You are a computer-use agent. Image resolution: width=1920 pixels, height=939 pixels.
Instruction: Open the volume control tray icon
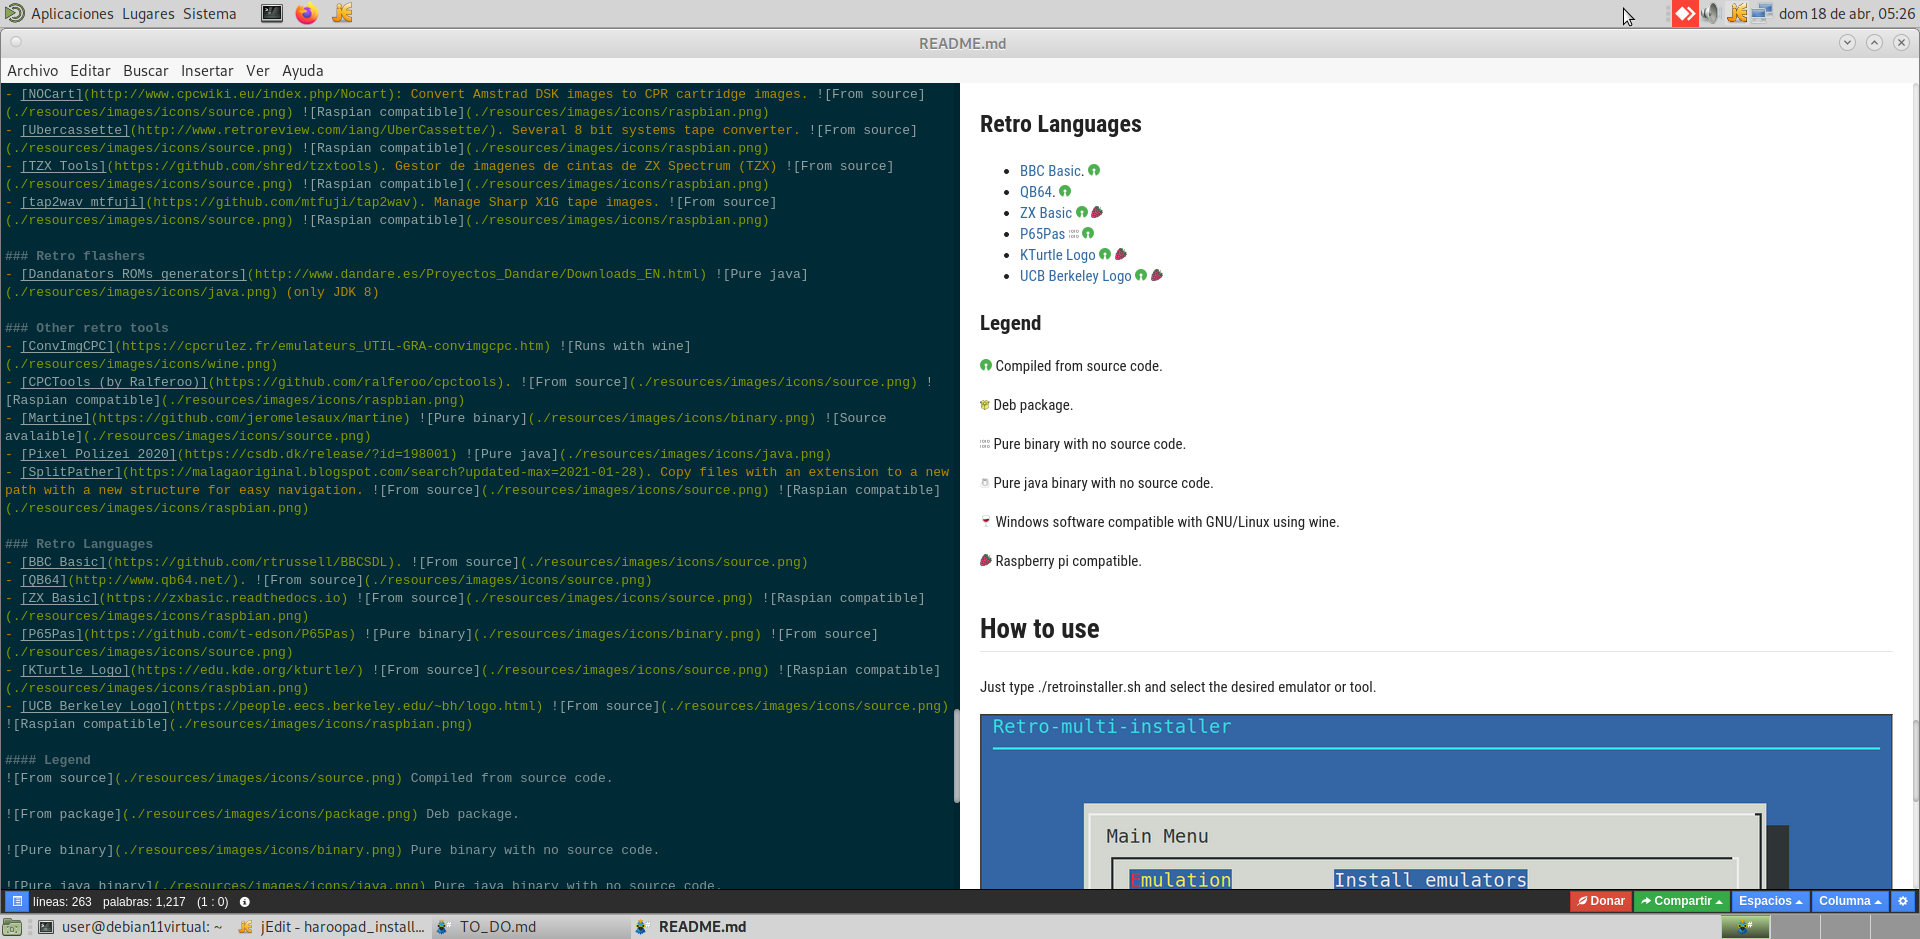coord(1711,13)
